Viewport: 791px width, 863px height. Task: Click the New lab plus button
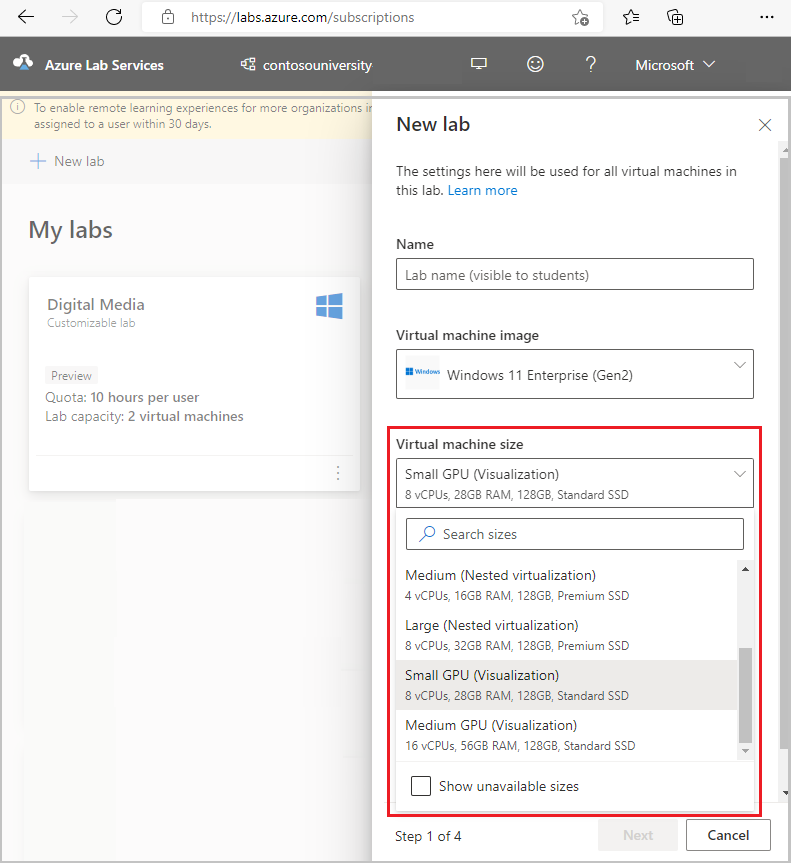pos(67,161)
